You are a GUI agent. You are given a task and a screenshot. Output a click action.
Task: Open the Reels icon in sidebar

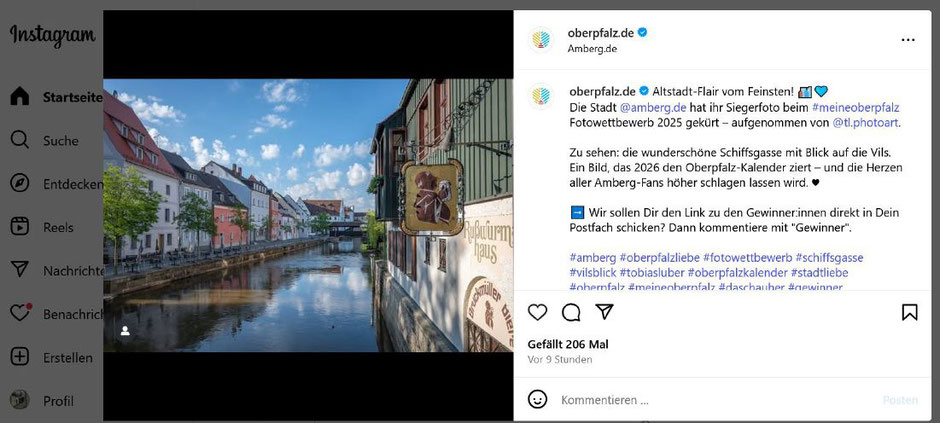click(x=20, y=226)
